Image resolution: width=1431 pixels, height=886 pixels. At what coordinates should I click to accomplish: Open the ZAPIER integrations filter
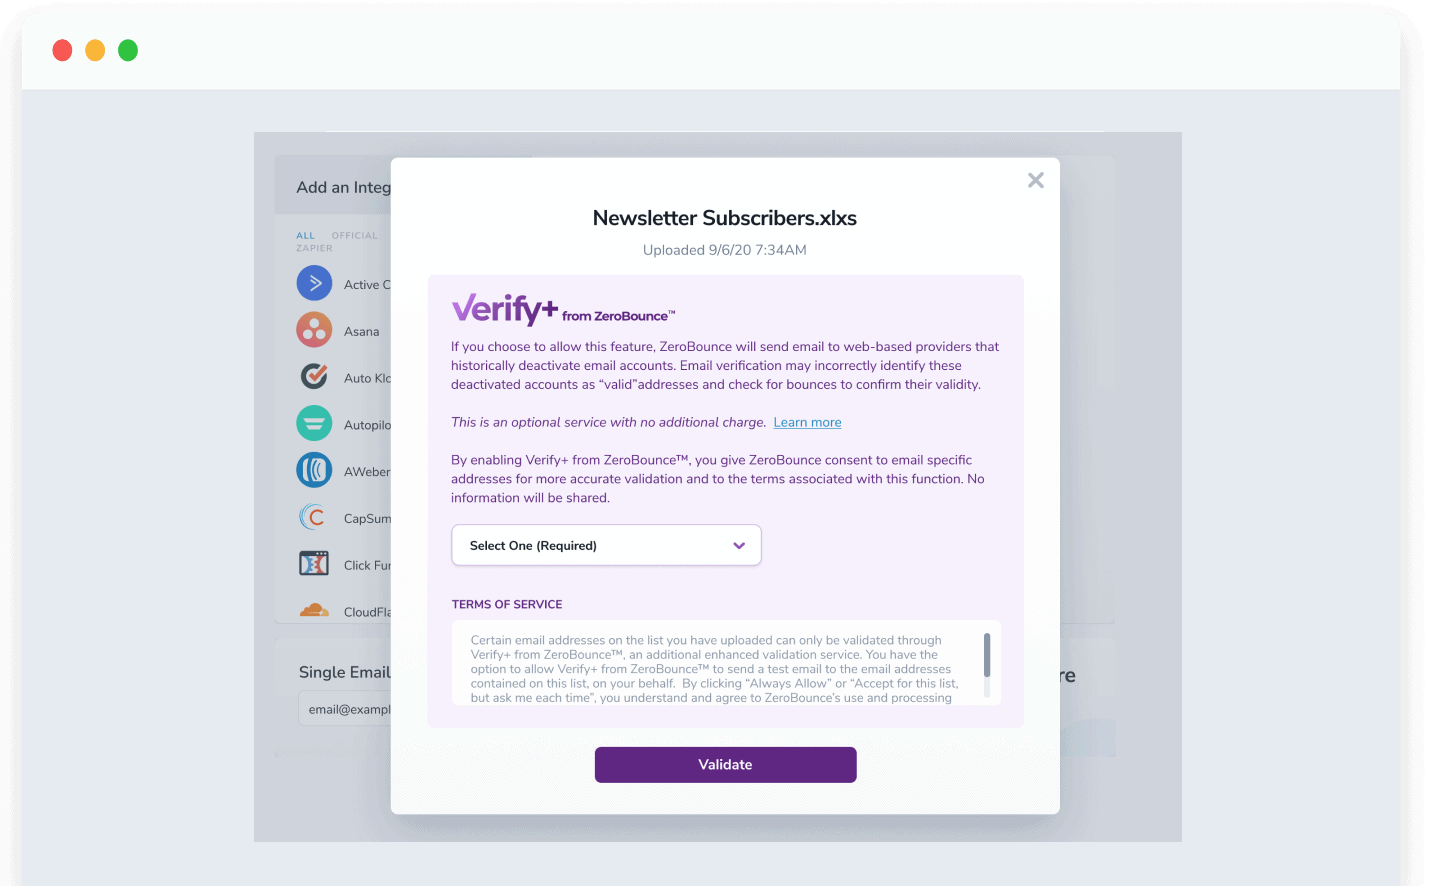coord(313,246)
